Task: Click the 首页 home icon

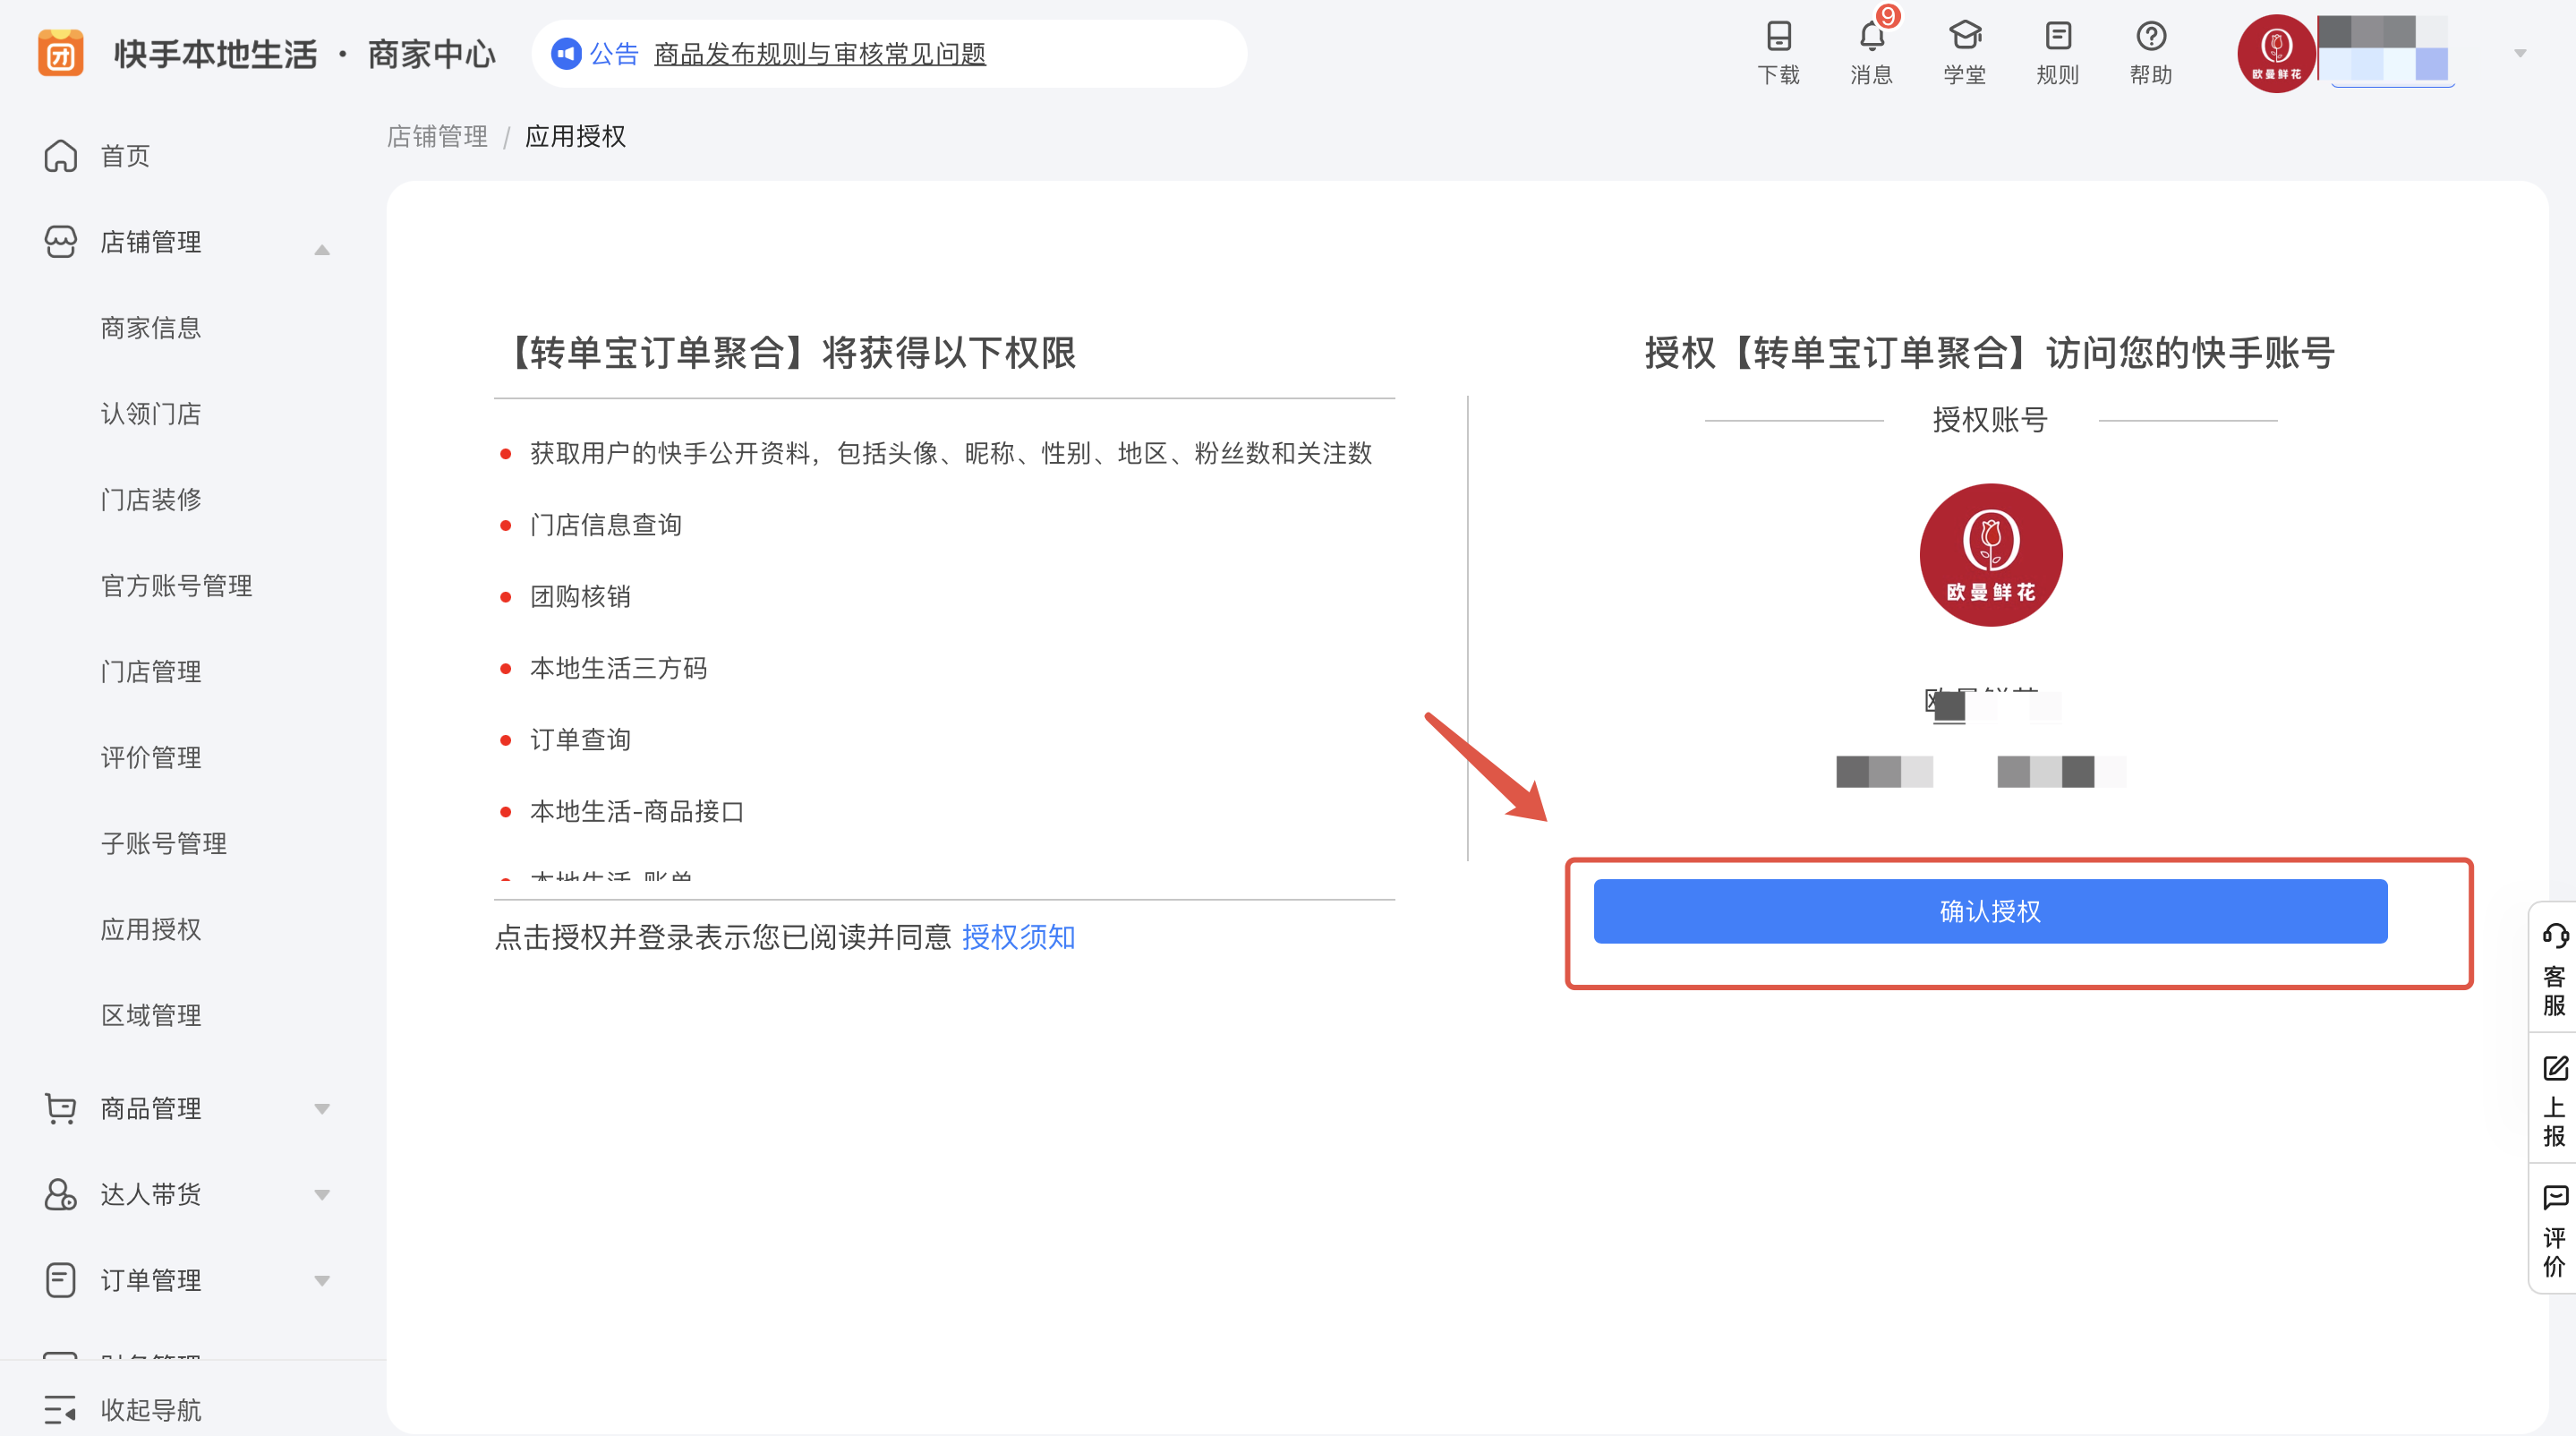Action: point(60,156)
